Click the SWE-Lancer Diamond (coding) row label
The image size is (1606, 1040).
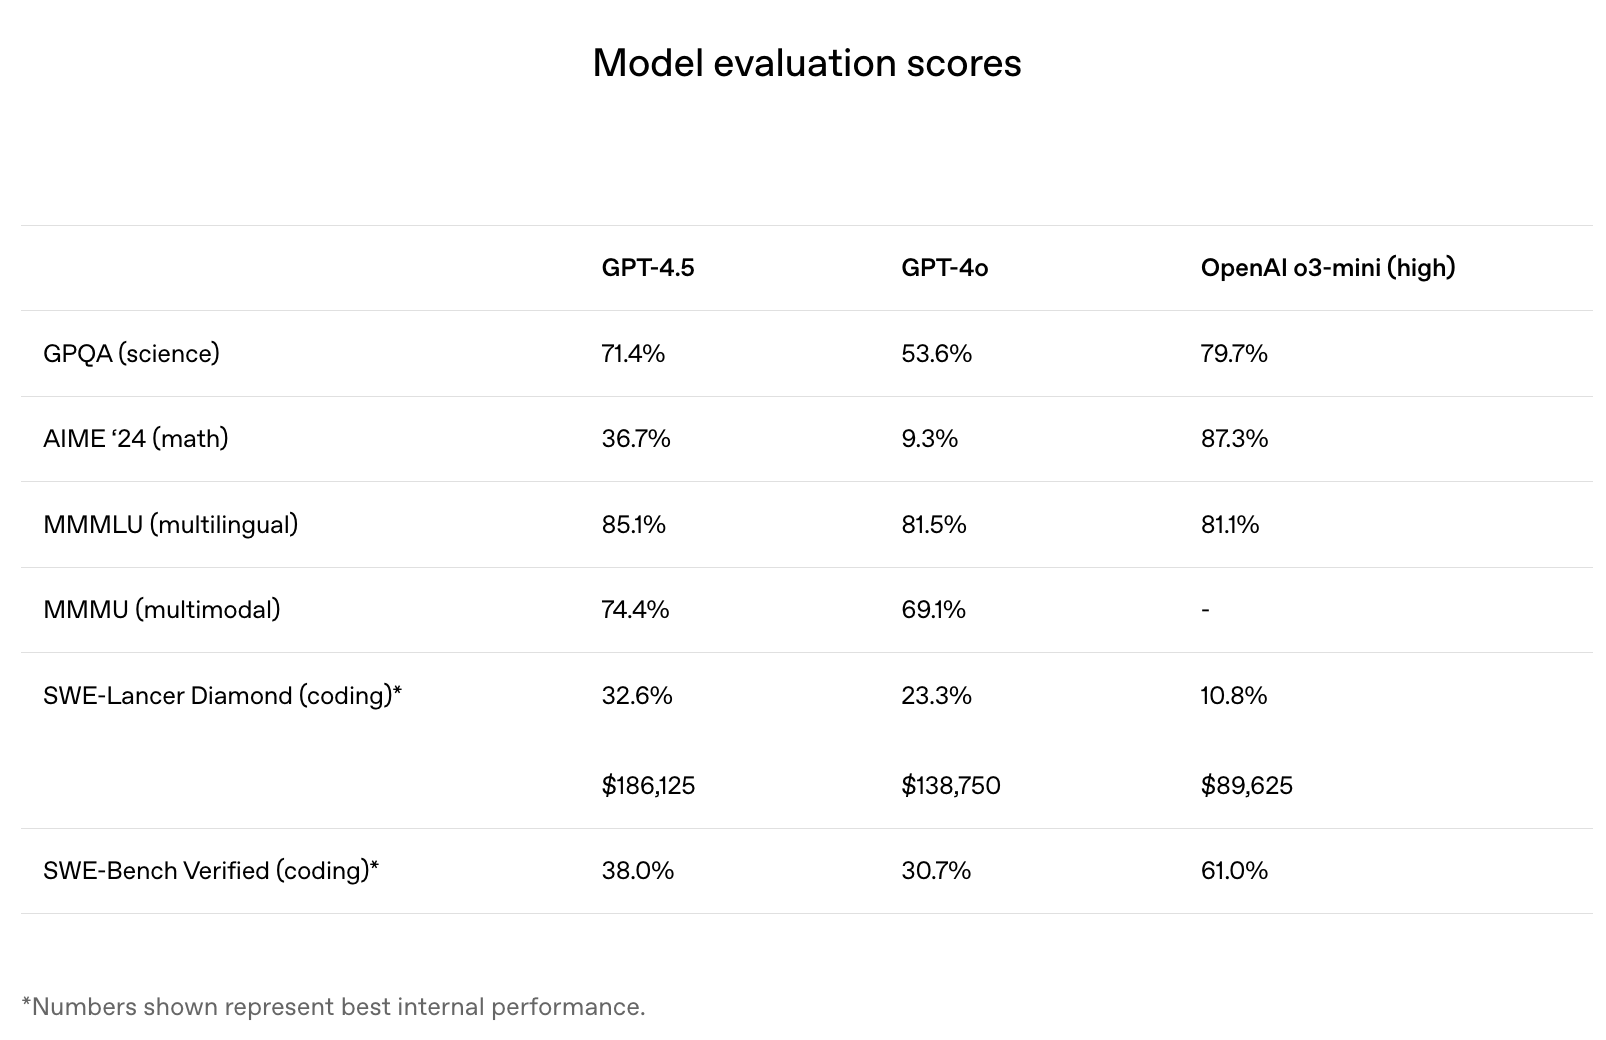click(x=222, y=696)
